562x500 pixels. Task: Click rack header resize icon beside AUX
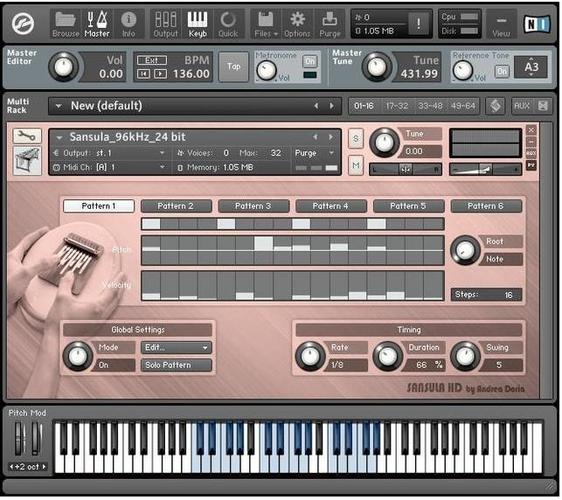(x=543, y=106)
